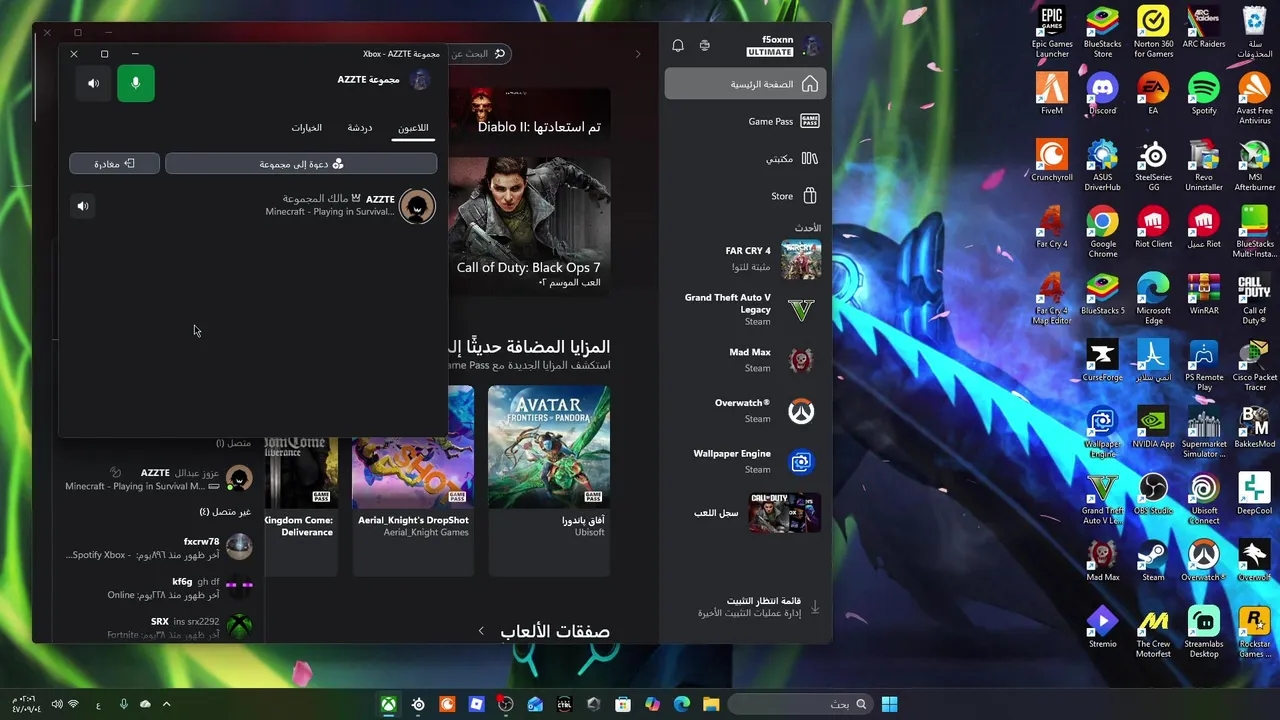Open سجل اللعب play history entry

click(x=745, y=513)
